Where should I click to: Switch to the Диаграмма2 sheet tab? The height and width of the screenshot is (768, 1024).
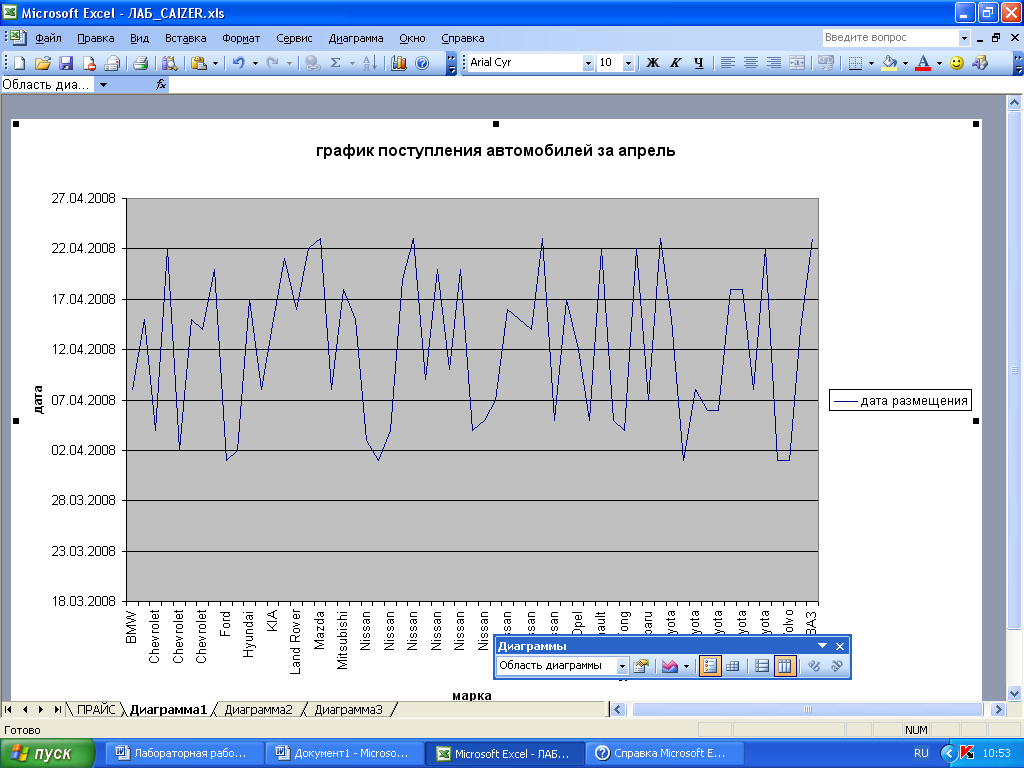[x=258, y=710]
